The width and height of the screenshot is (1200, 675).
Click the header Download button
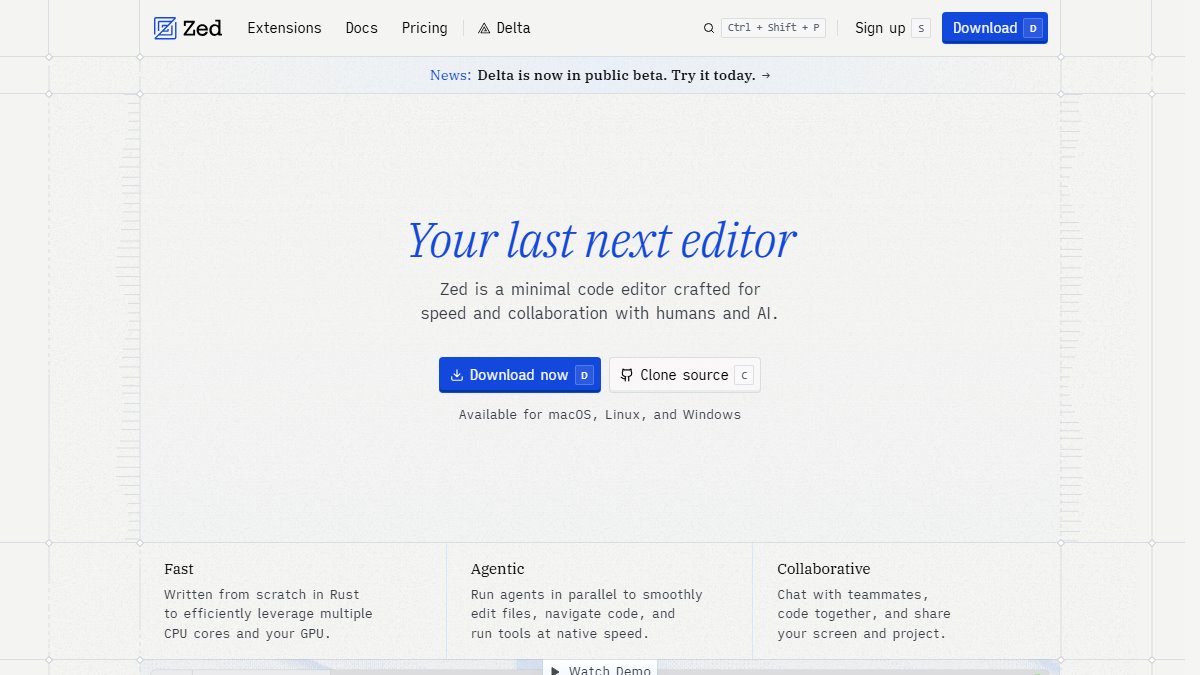[995, 28]
